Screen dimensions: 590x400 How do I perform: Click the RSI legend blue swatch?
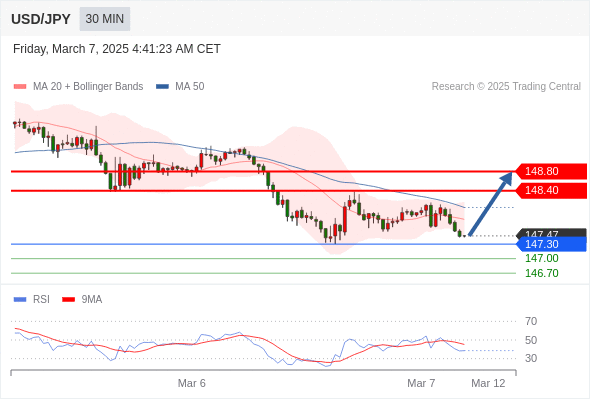pos(20,300)
